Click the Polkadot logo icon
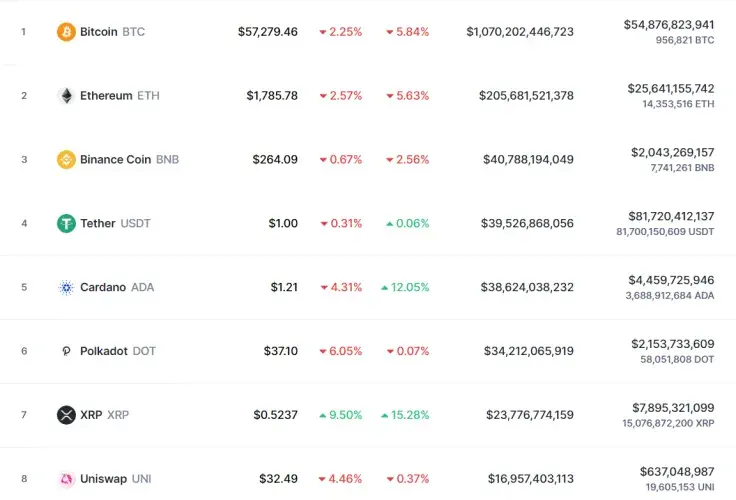 pos(66,352)
